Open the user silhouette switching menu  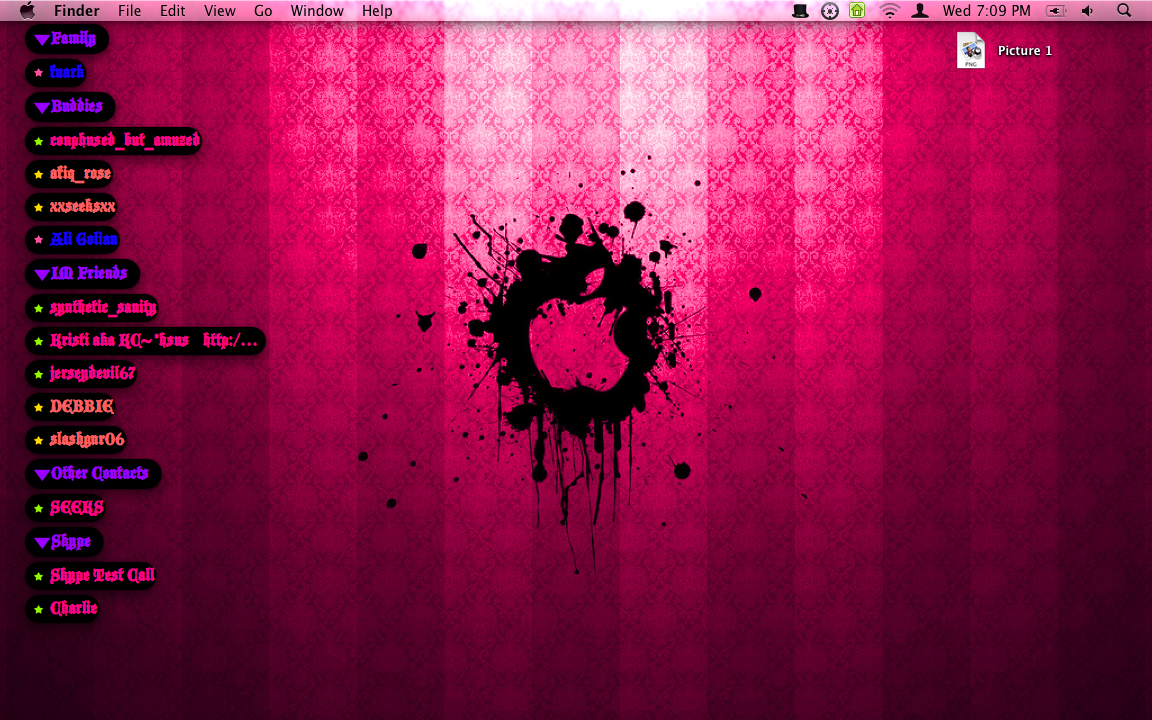click(x=920, y=10)
